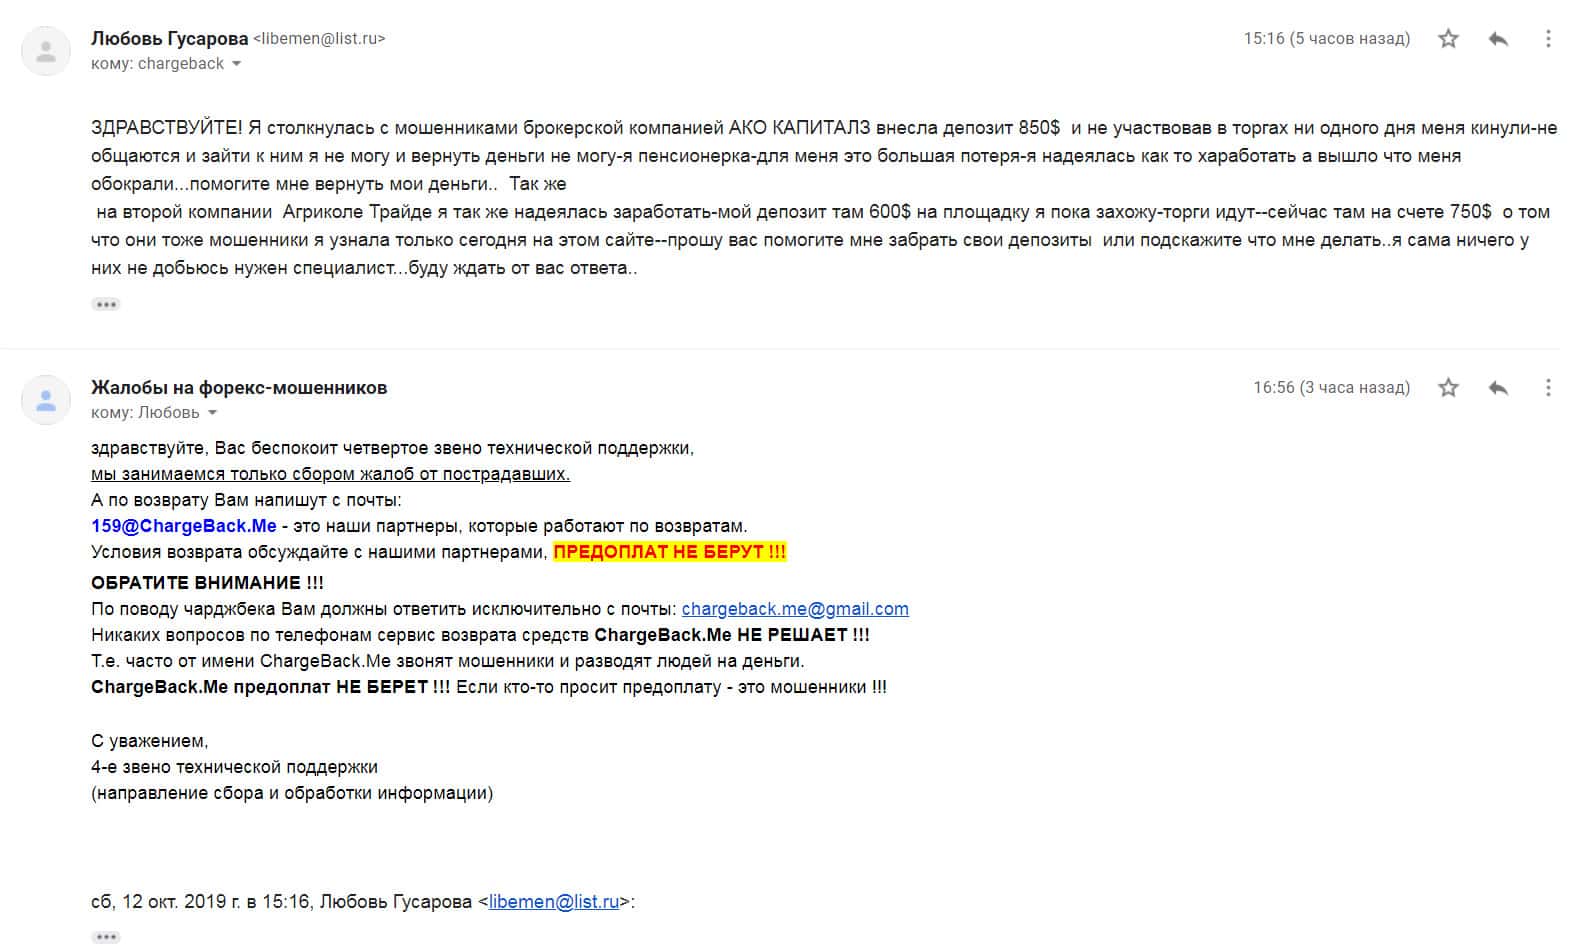Click sender name Любовь Гусарова
1579x952 pixels.
[x=169, y=39]
